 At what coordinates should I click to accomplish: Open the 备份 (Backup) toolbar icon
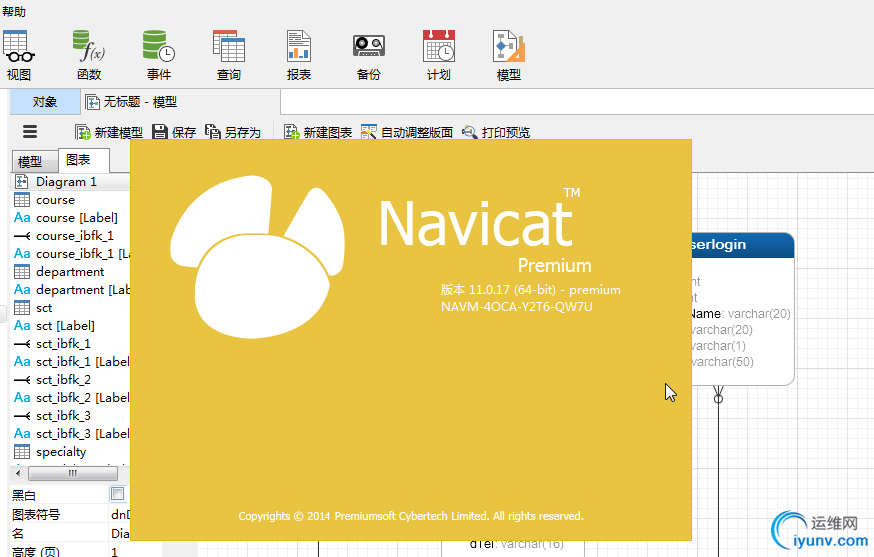pos(369,55)
